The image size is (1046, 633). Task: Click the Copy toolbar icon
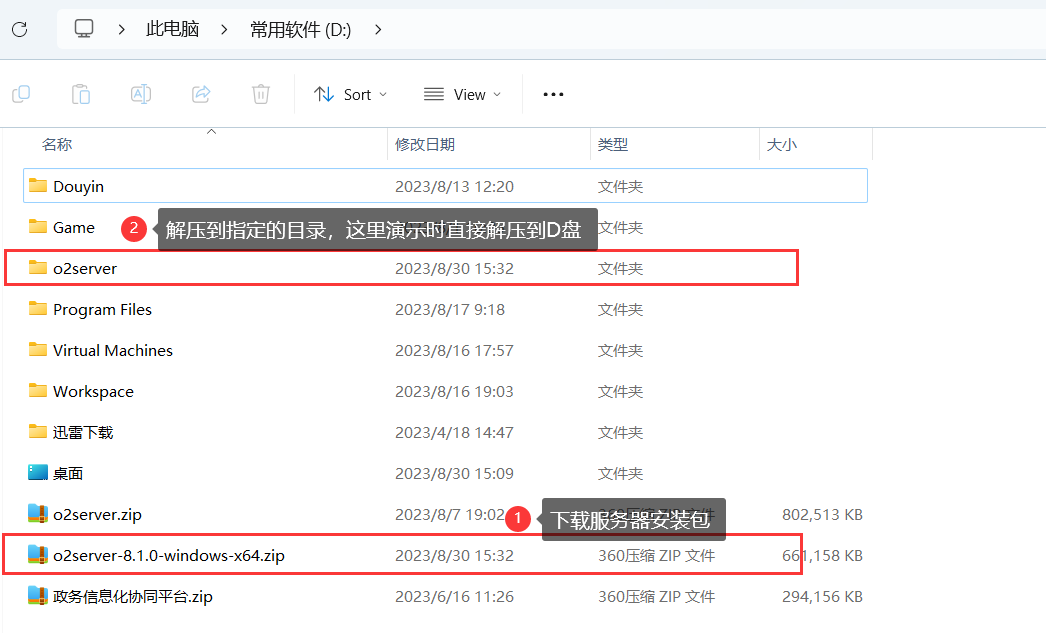click(x=21, y=94)
